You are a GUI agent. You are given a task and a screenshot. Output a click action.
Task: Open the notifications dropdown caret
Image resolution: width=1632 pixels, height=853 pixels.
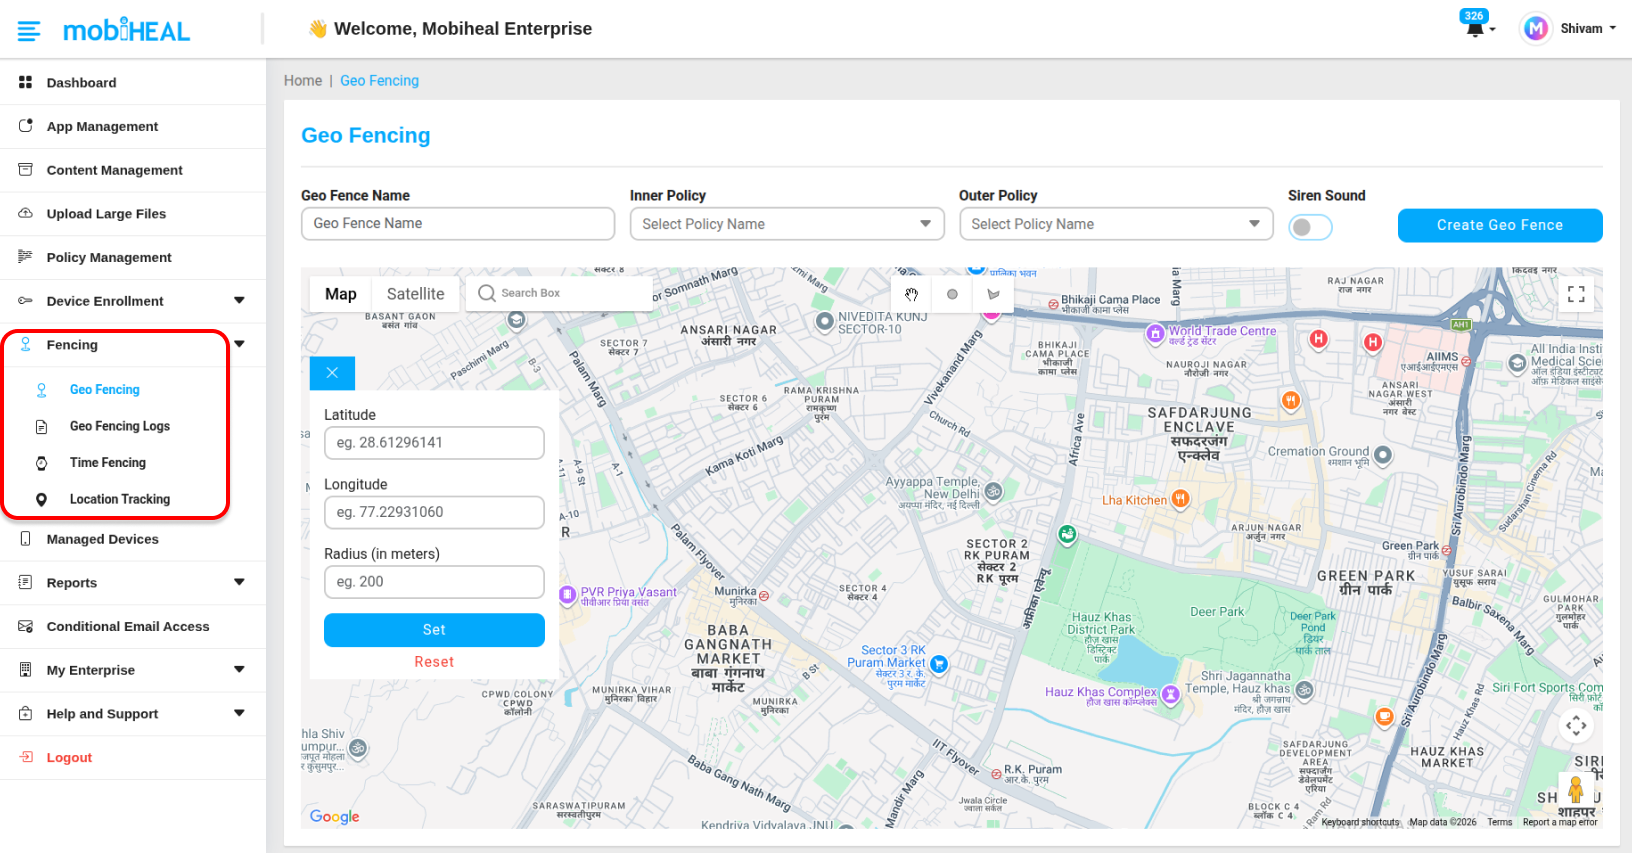point(1492,30)
